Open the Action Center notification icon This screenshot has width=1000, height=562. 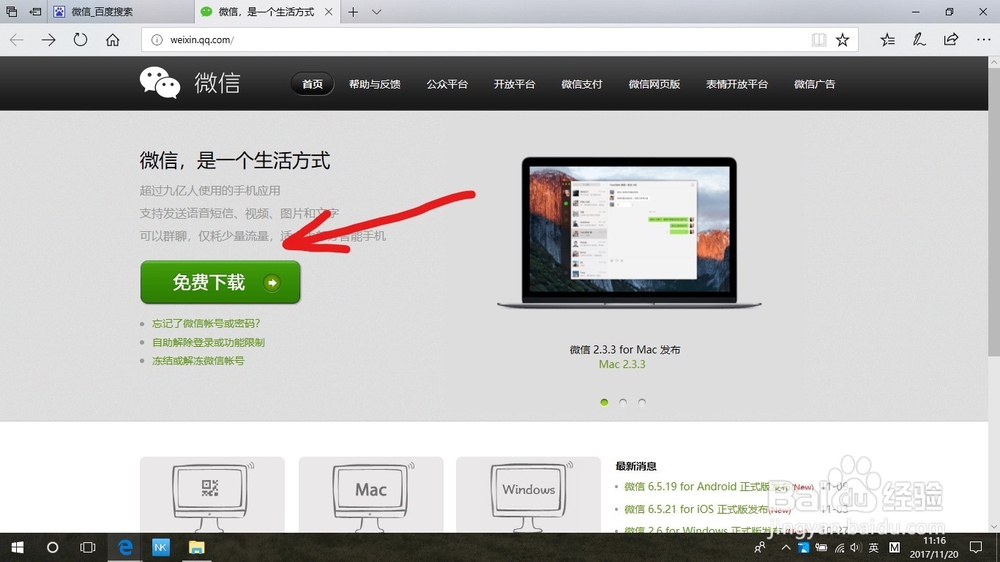(x=976, y=547)
